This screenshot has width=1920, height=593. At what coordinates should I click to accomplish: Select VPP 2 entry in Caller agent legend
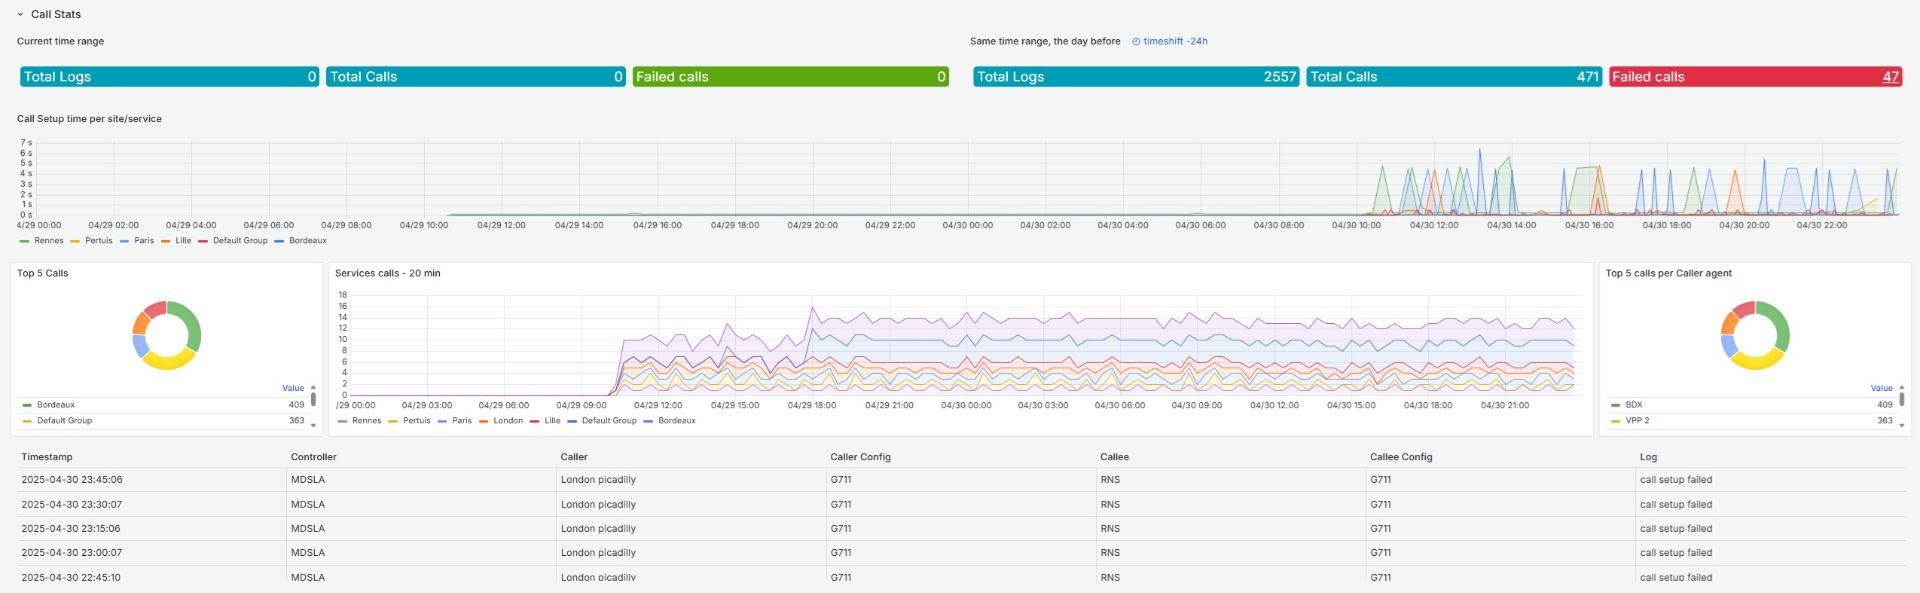(x=1637, y=421)
